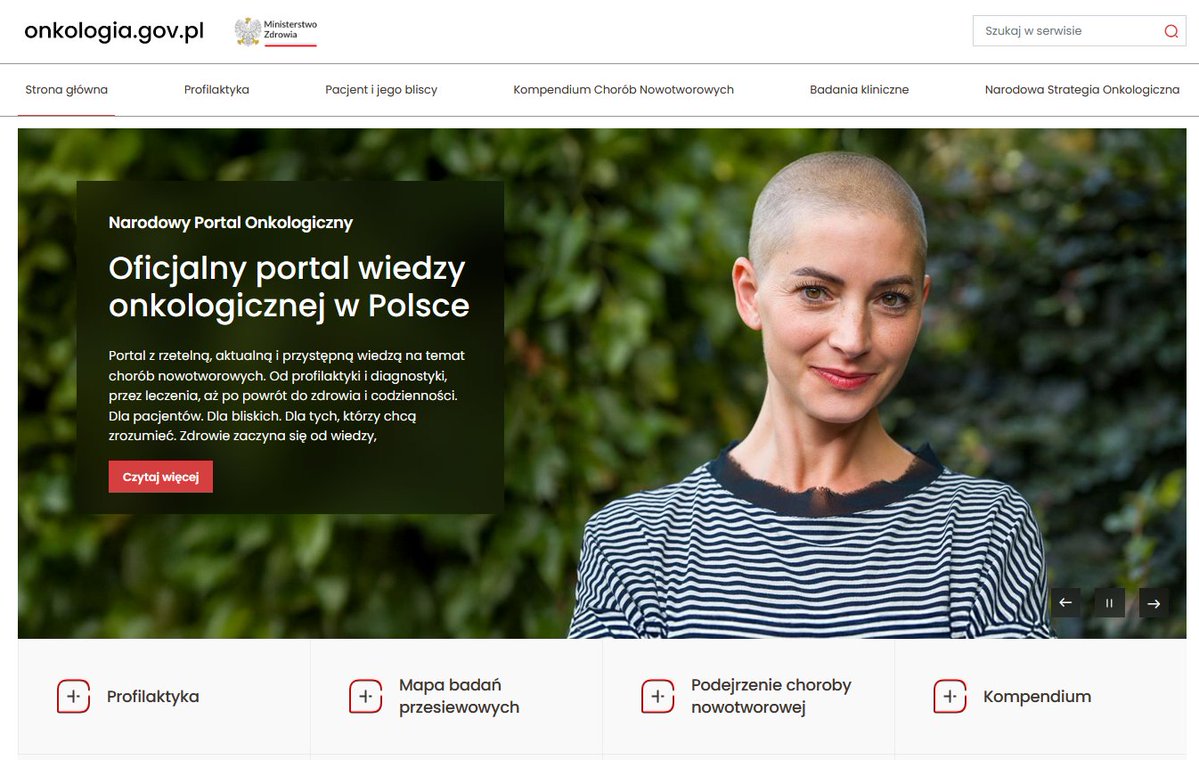1199x760 pixels.
Task: Select the Strona główna menu item
Action: [x=67, y=89]
